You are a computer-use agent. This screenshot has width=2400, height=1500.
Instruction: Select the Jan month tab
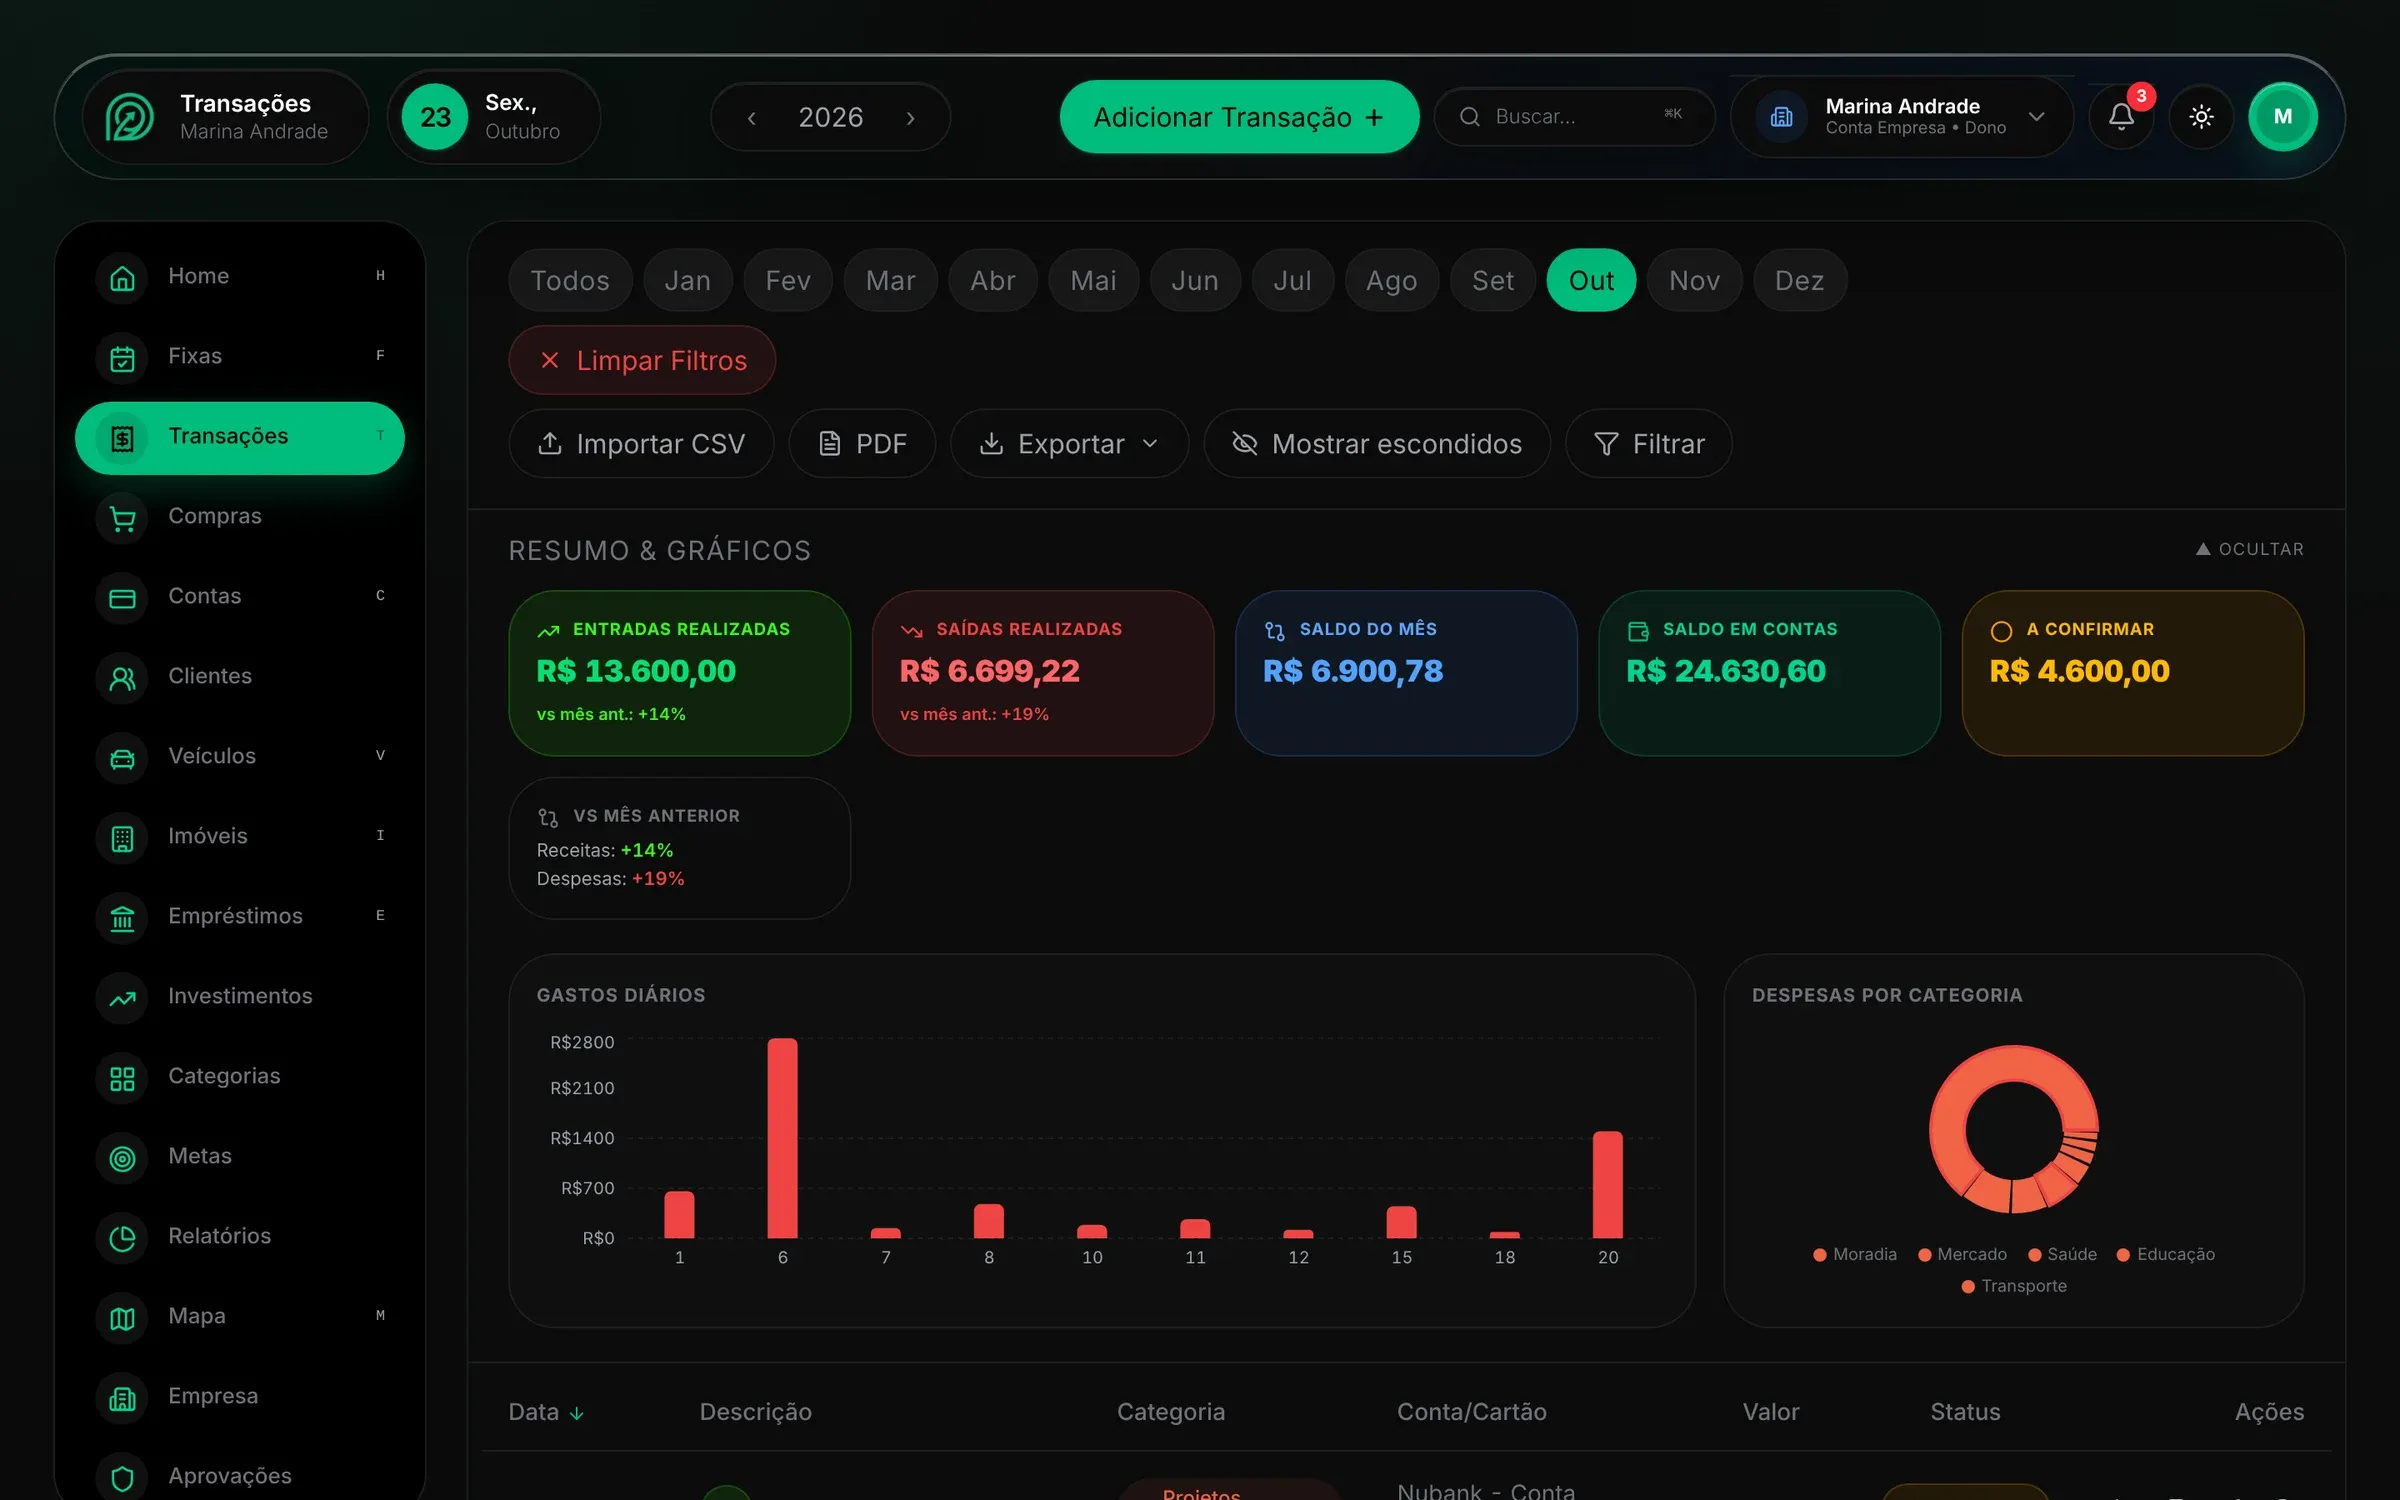tap(688, 280)
